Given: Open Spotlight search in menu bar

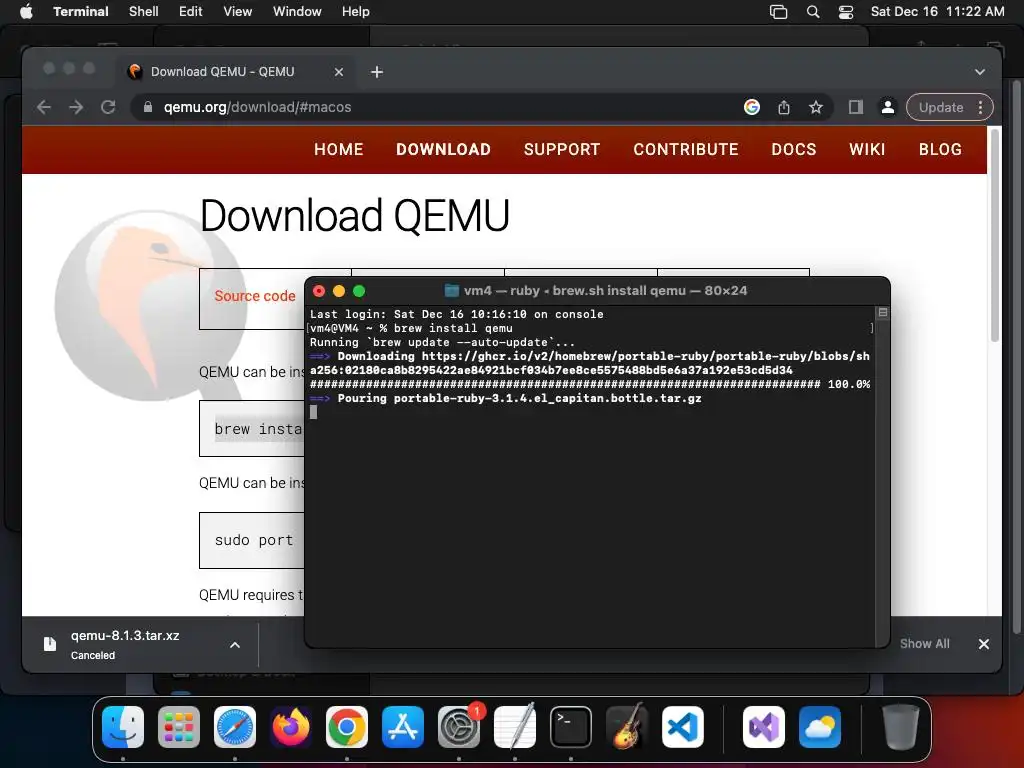Looking at the screenshot, I should tap(813, 12).
